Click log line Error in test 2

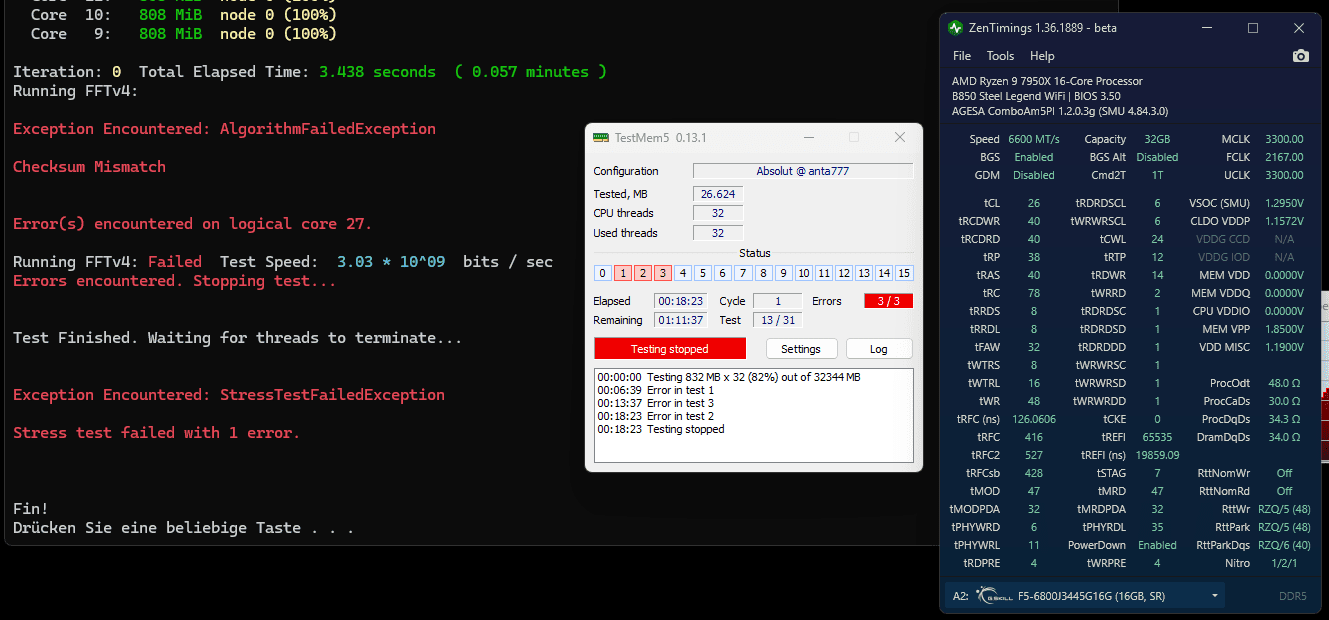coord(656,416)
